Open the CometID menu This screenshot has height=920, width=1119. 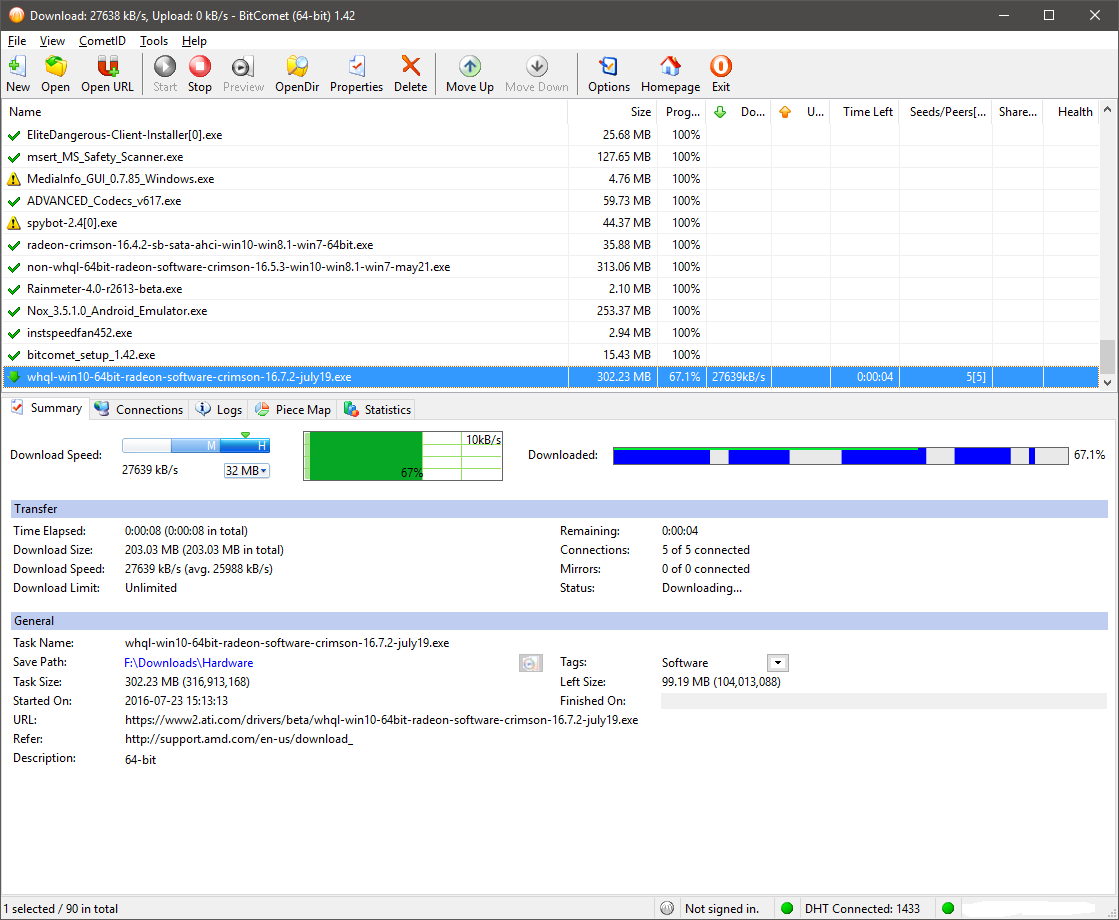tap(102, 41)
